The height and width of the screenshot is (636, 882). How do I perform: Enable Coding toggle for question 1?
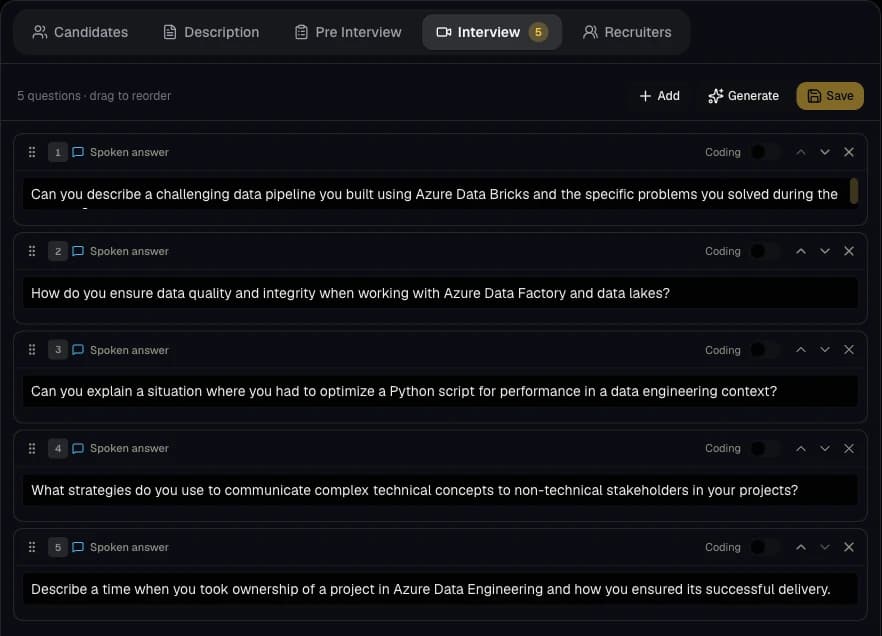[x=764, y=152]
